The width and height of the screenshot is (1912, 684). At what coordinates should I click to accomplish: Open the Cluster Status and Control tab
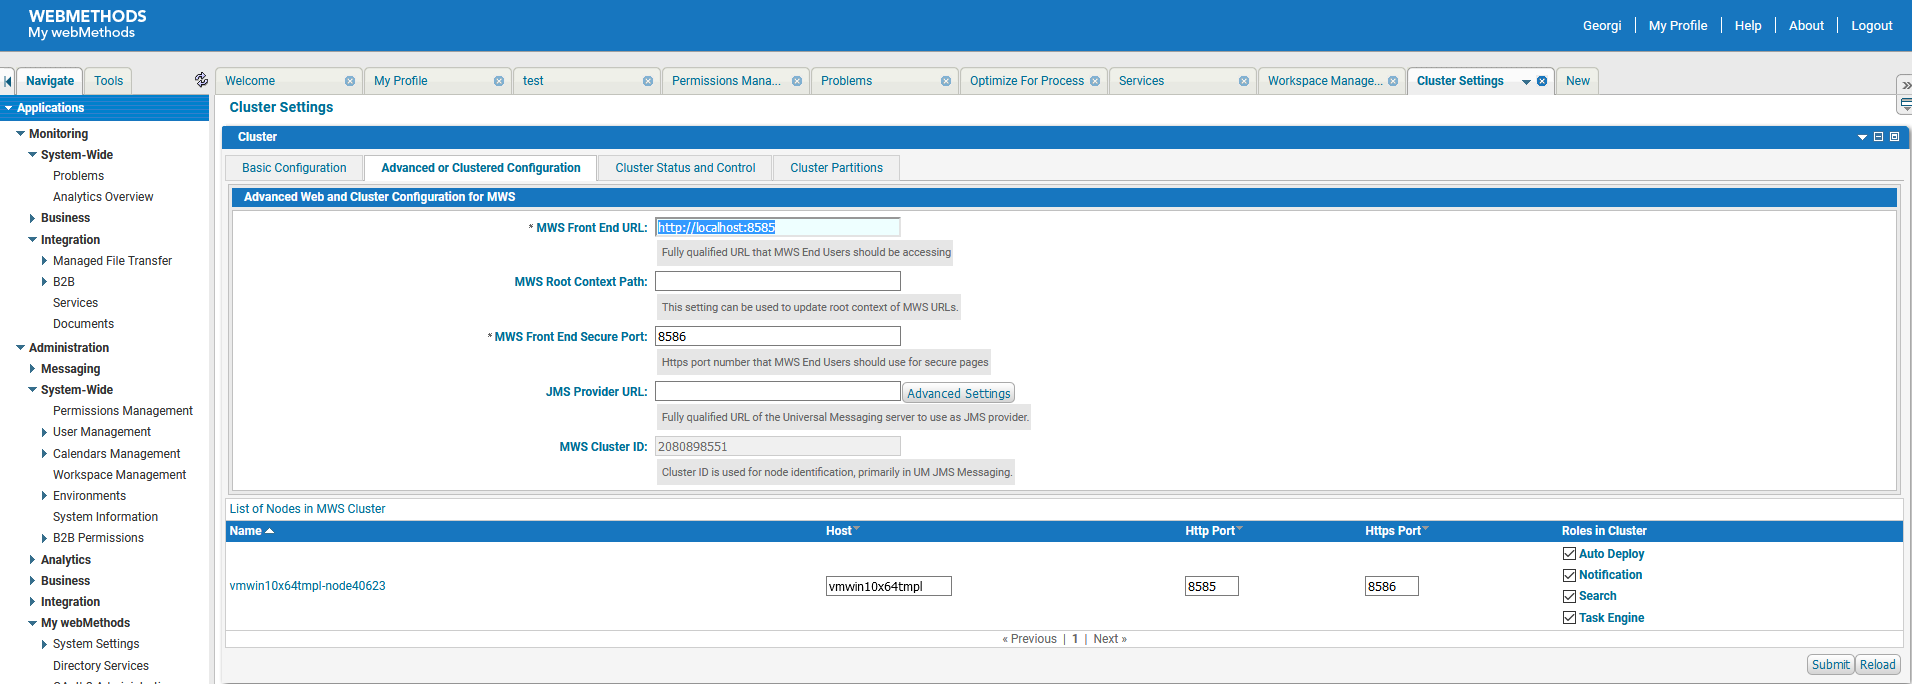685,168
